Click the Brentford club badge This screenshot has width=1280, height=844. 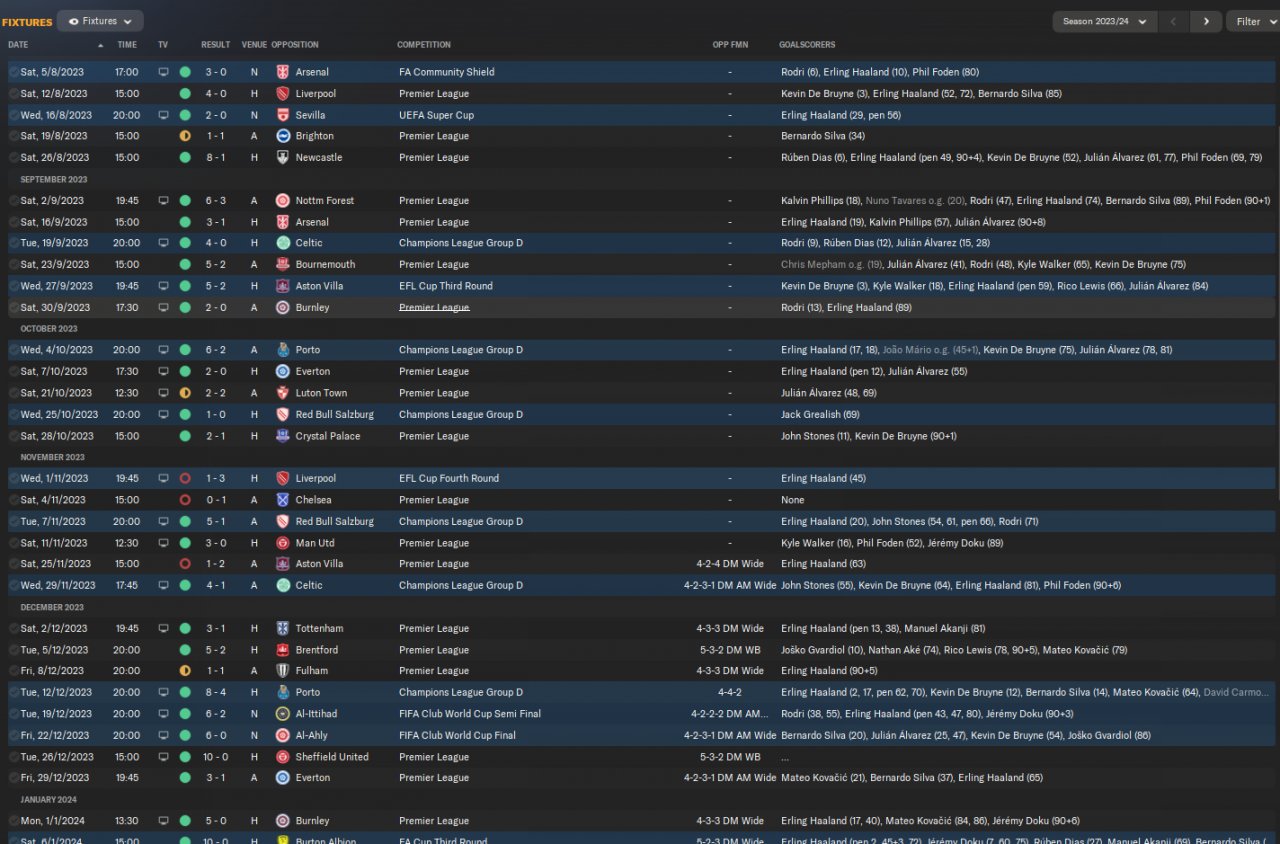click(x=283, y=650)
